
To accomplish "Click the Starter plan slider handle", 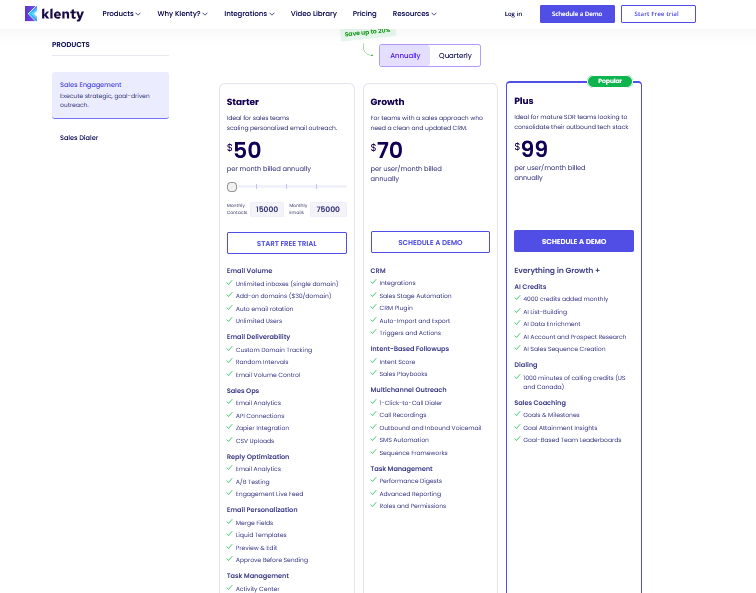I will click(x=232, y=187).
